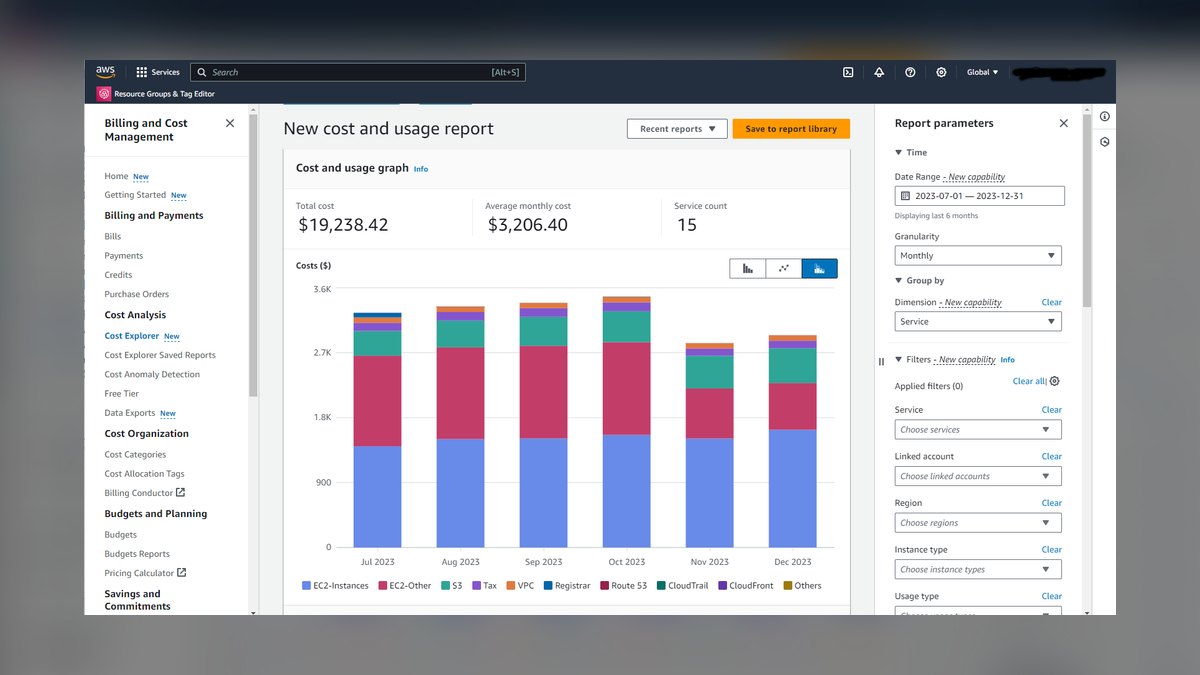This screenshot has width=1200, height=675.
Task: Open Bills in sidebar
Action: click(x=113, y=236)
